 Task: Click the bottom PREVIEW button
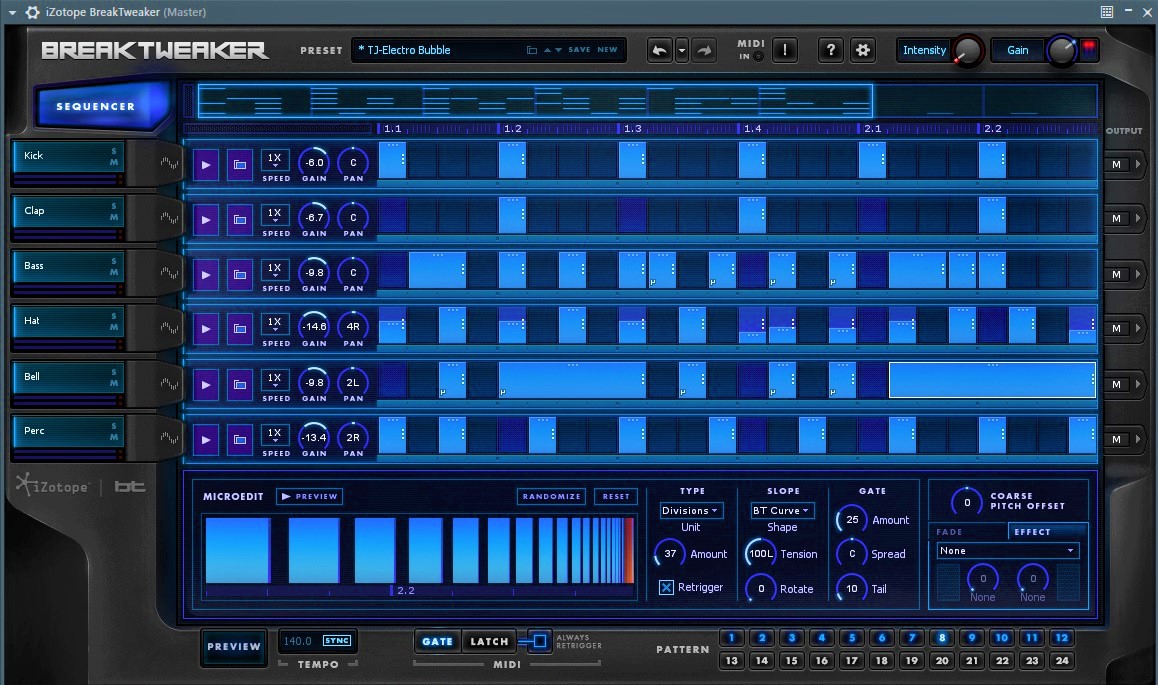(x=233, y=647)
